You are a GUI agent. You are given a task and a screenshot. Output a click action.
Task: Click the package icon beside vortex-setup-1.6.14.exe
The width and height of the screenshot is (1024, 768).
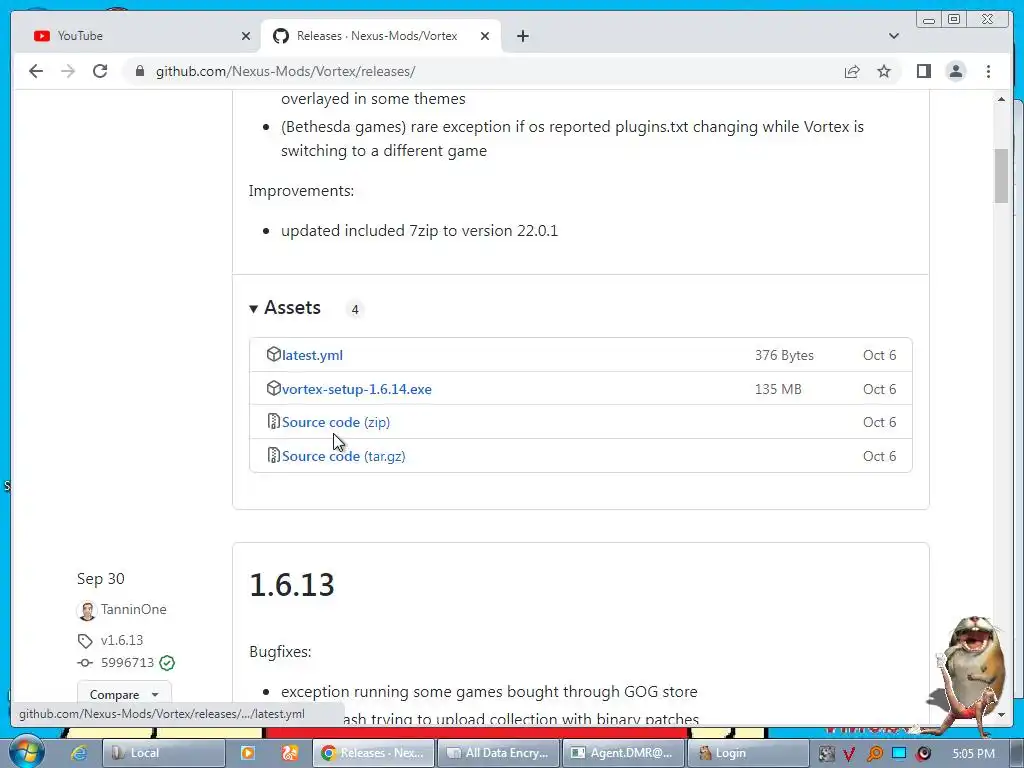[274, 388]
